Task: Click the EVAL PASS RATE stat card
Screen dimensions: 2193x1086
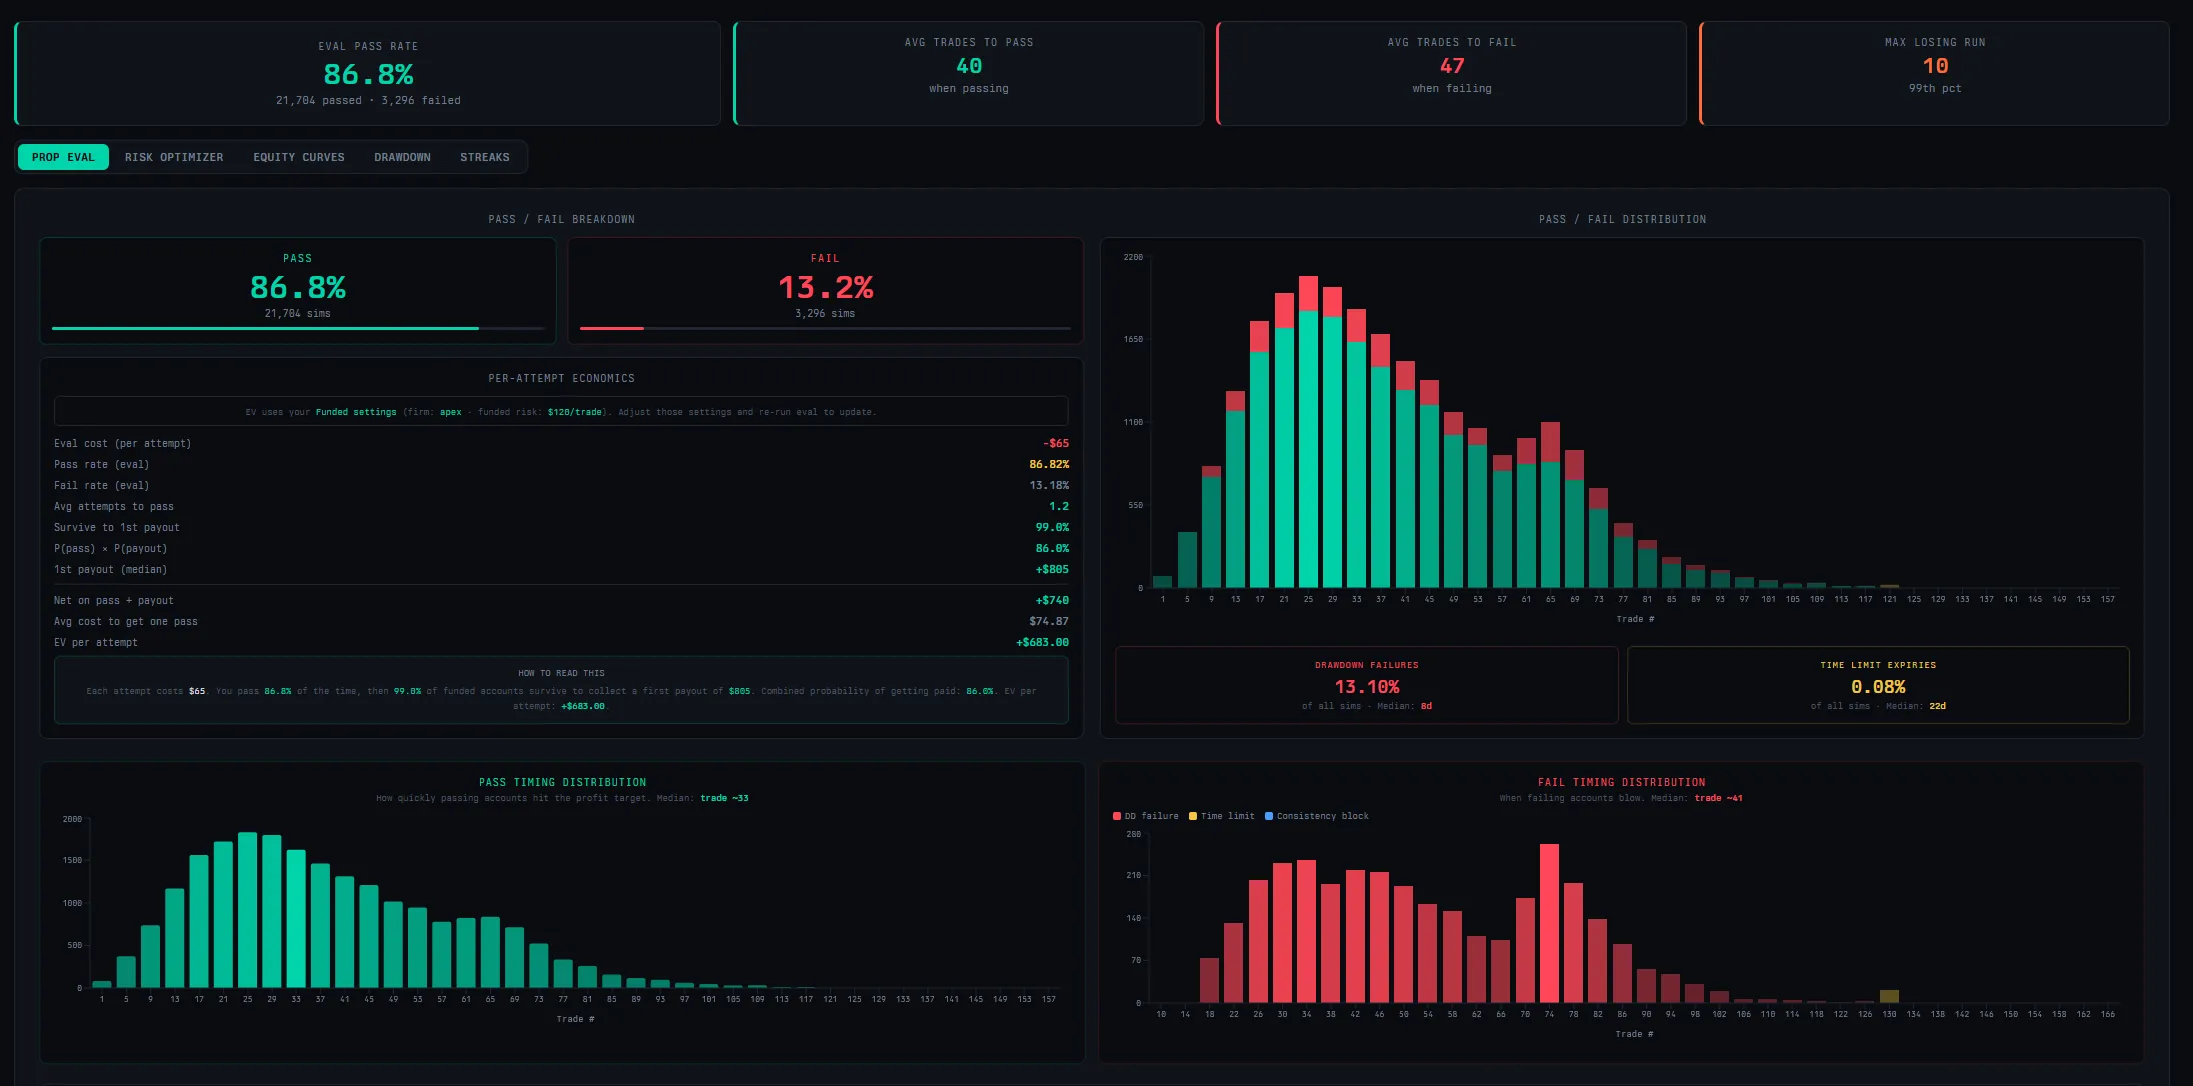Action: point(368,72)
